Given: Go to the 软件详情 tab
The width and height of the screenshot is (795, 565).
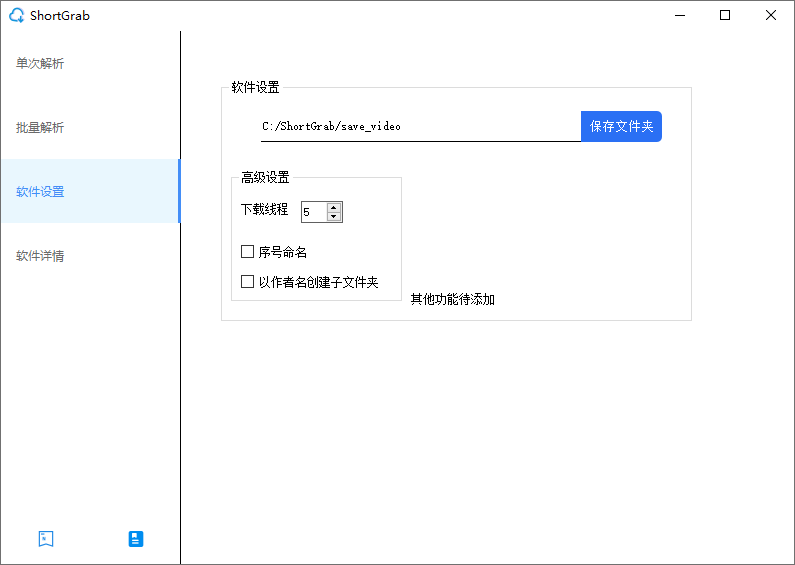Looking at the screenshot, I should [40, 256].
